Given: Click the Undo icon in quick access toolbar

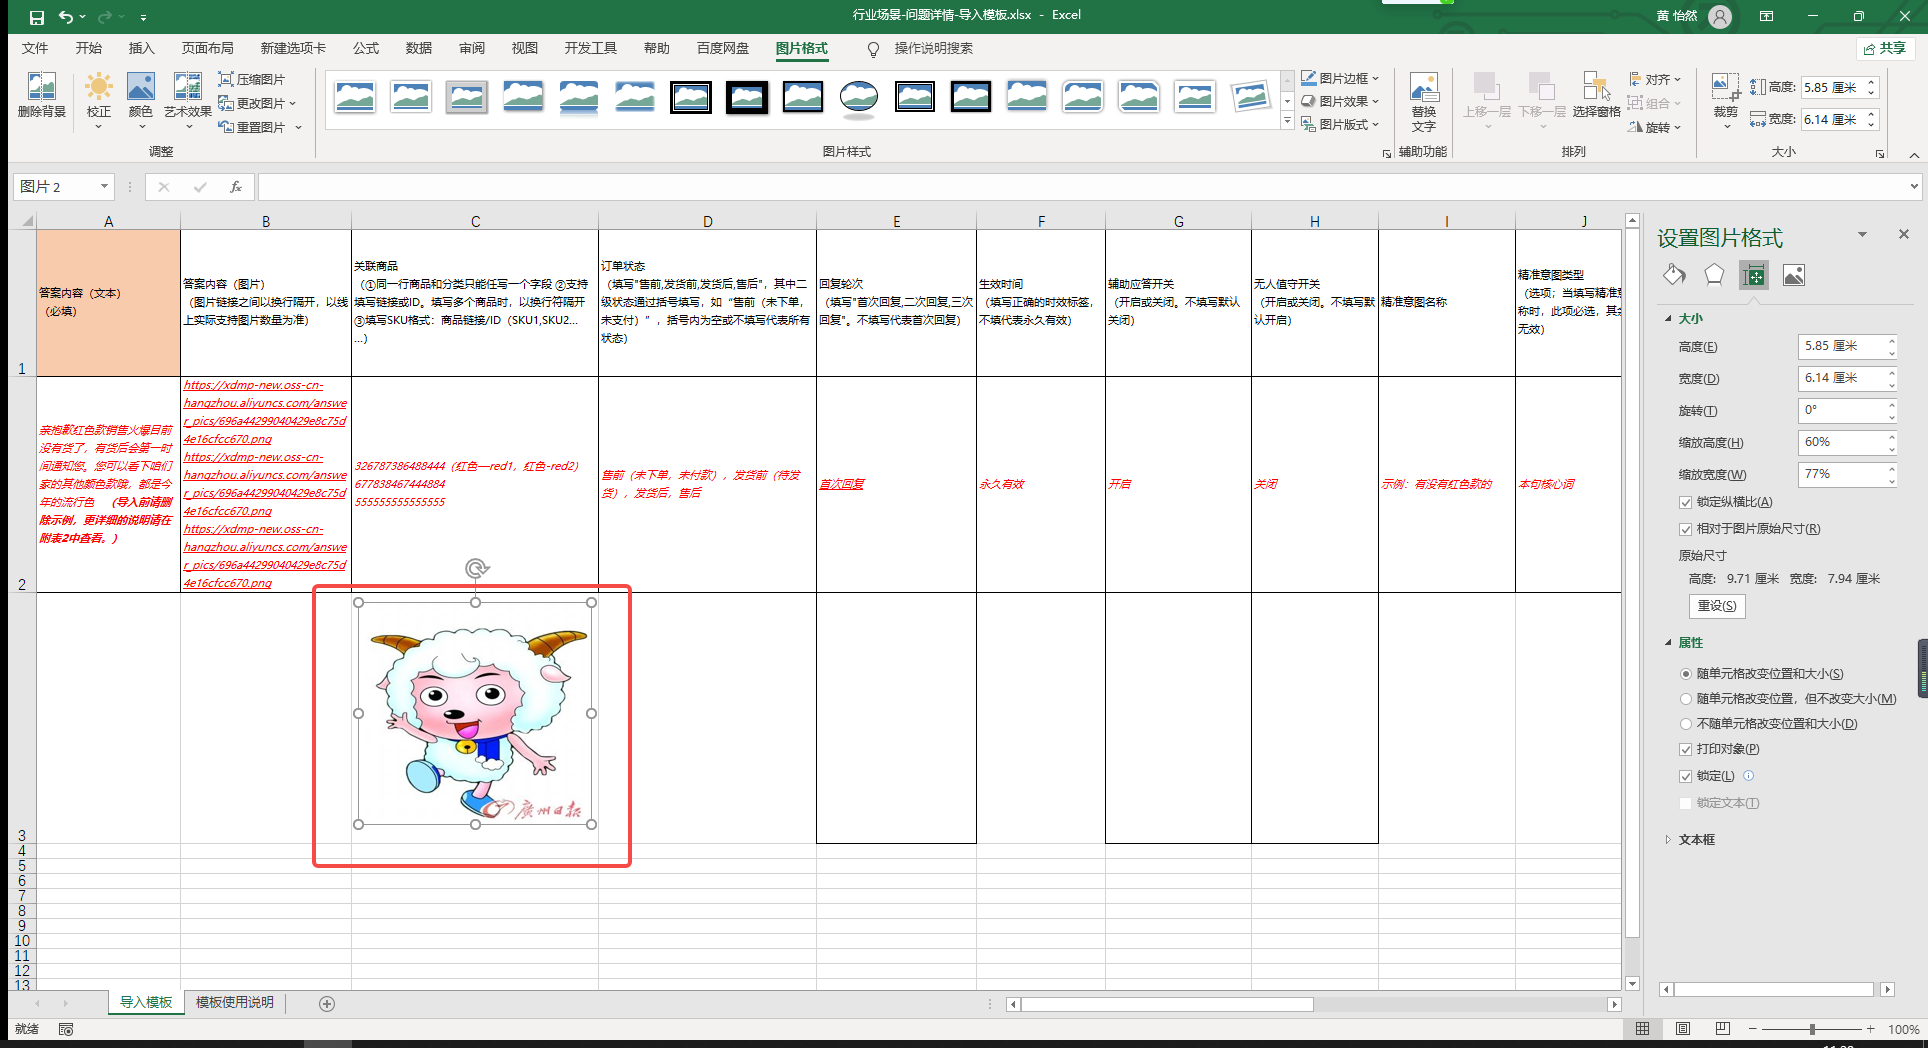Looking at the screenshot, I should [x=66, y=16].
